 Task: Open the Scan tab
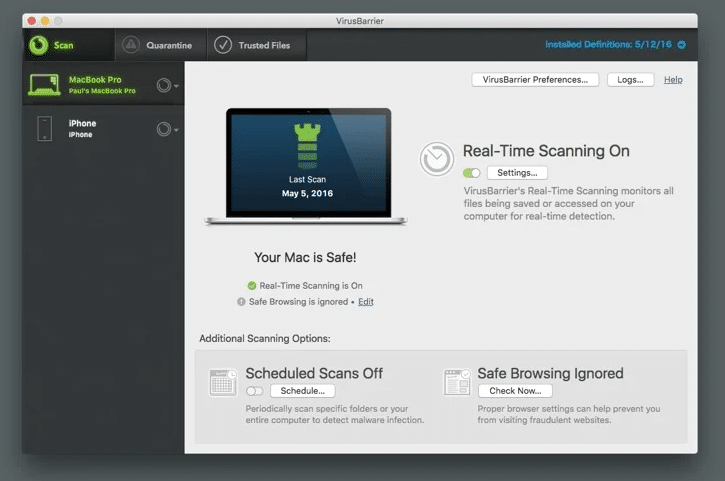68,45
